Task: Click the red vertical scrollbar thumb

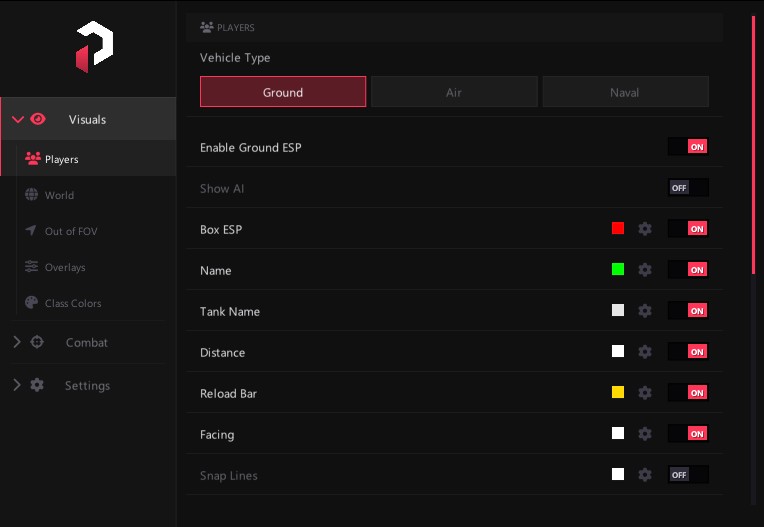Action: pos(753,145)
